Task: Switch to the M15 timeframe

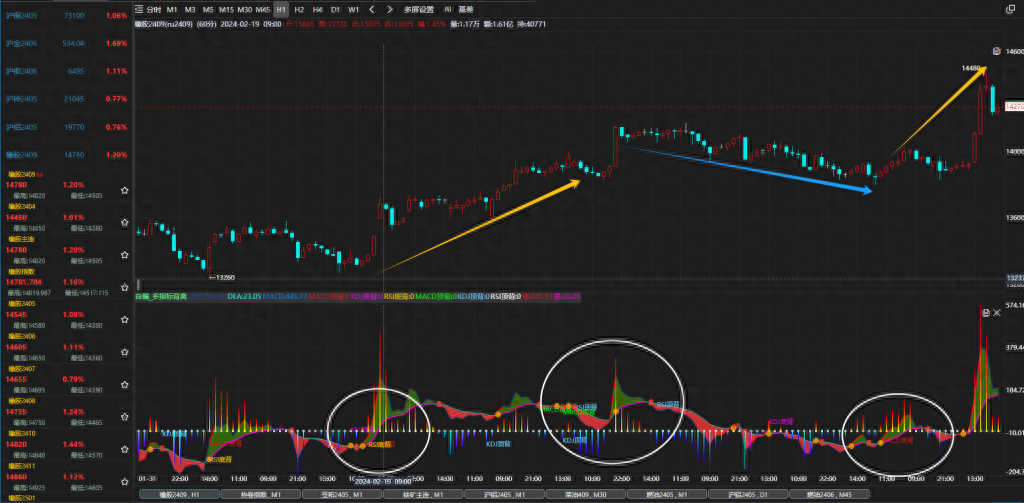Action: (227, 9)
